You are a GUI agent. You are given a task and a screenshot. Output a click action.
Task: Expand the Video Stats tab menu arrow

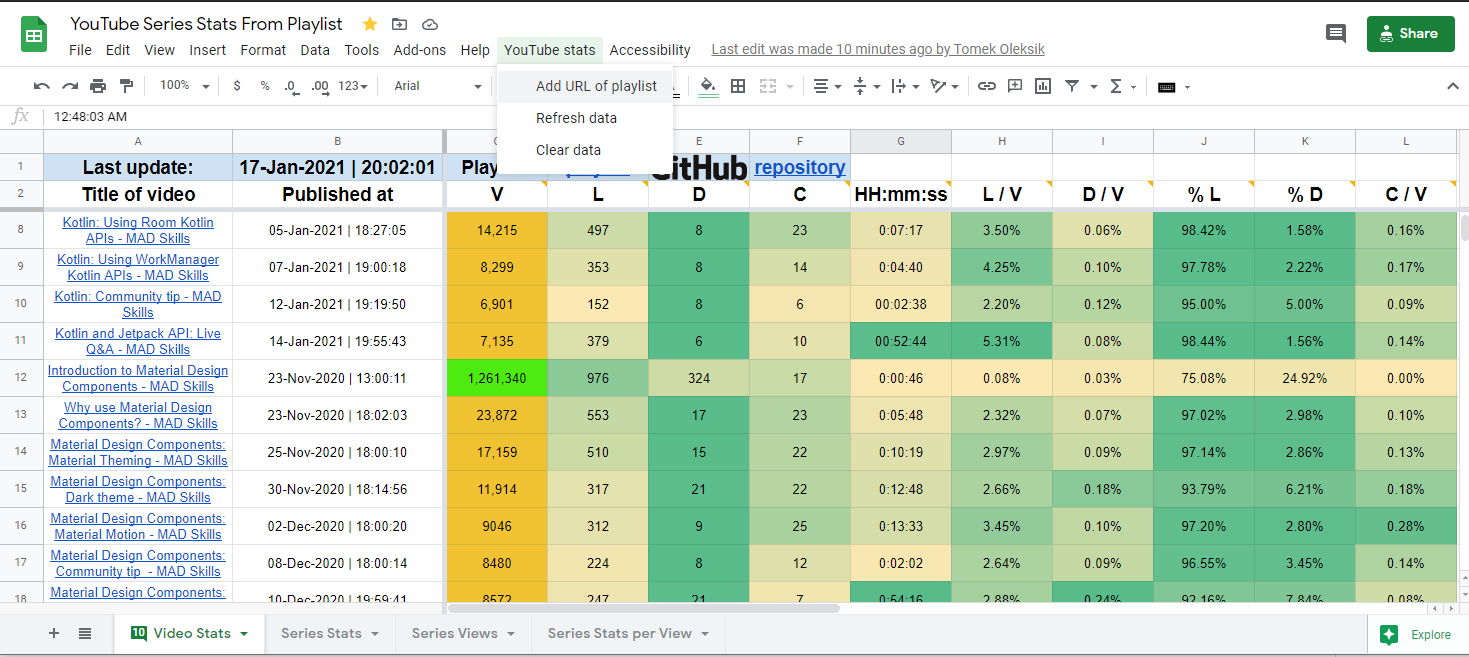point(244,634)
